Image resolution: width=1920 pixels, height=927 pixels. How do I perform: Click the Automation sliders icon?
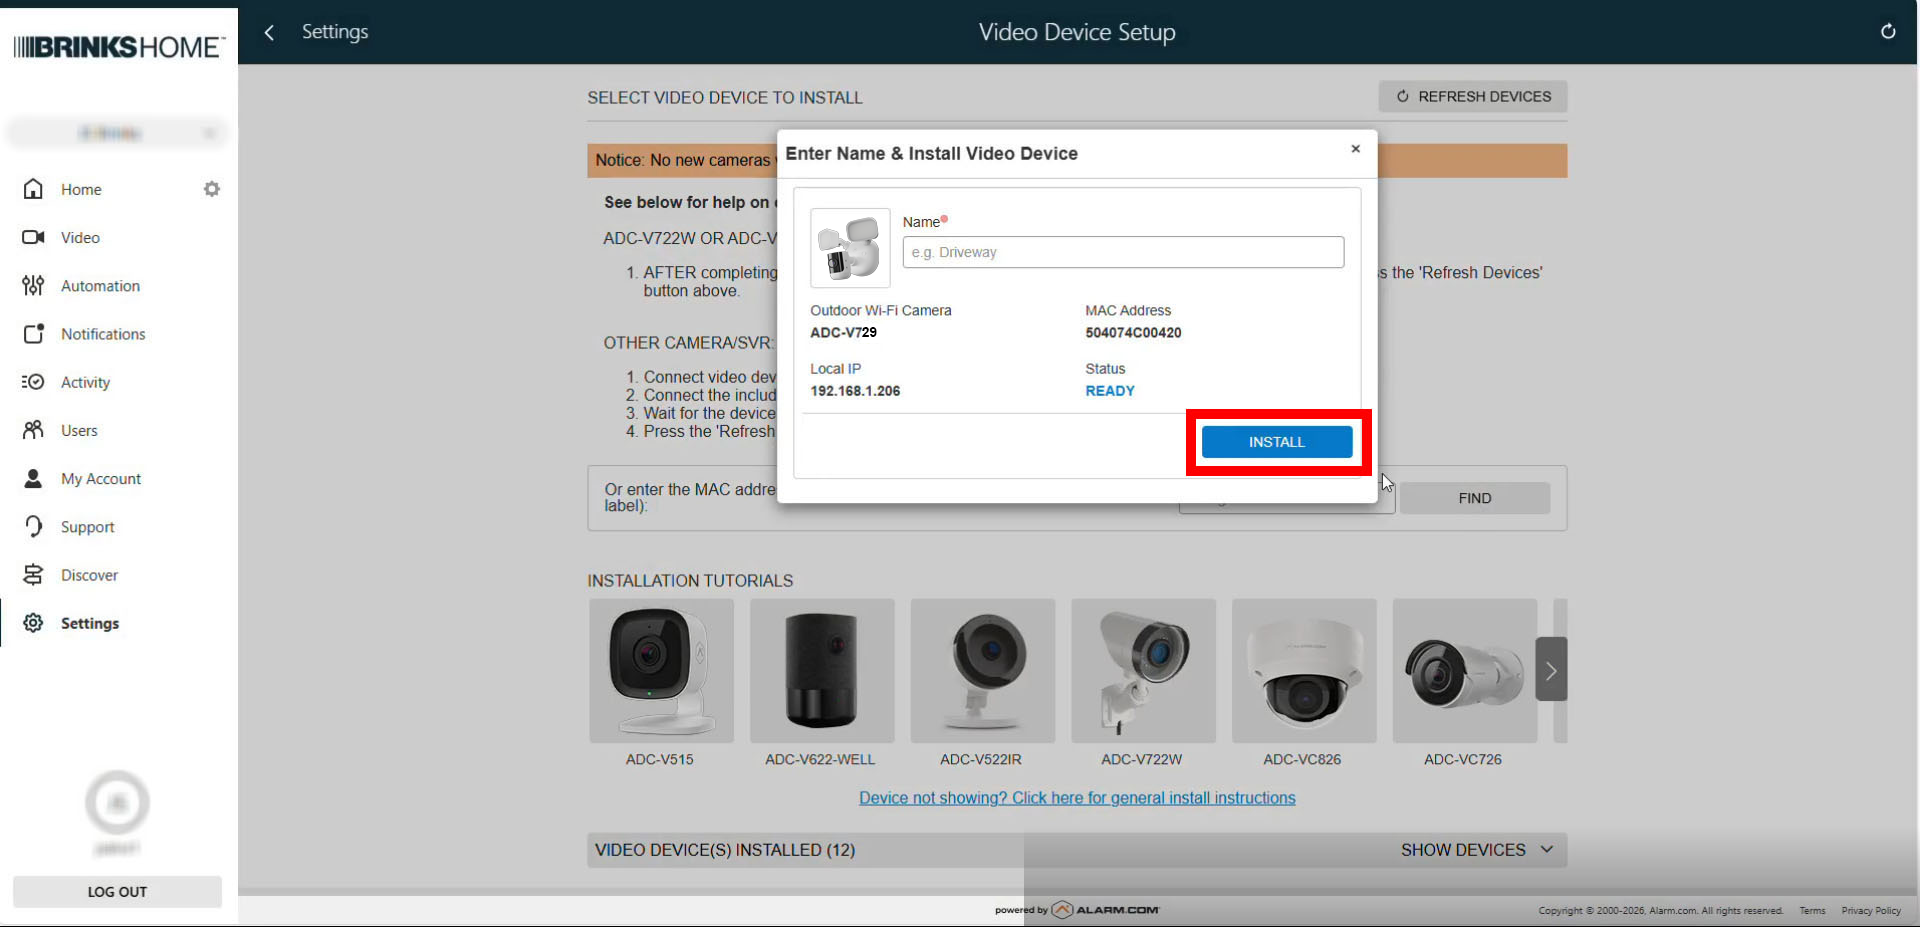[33, 286]
